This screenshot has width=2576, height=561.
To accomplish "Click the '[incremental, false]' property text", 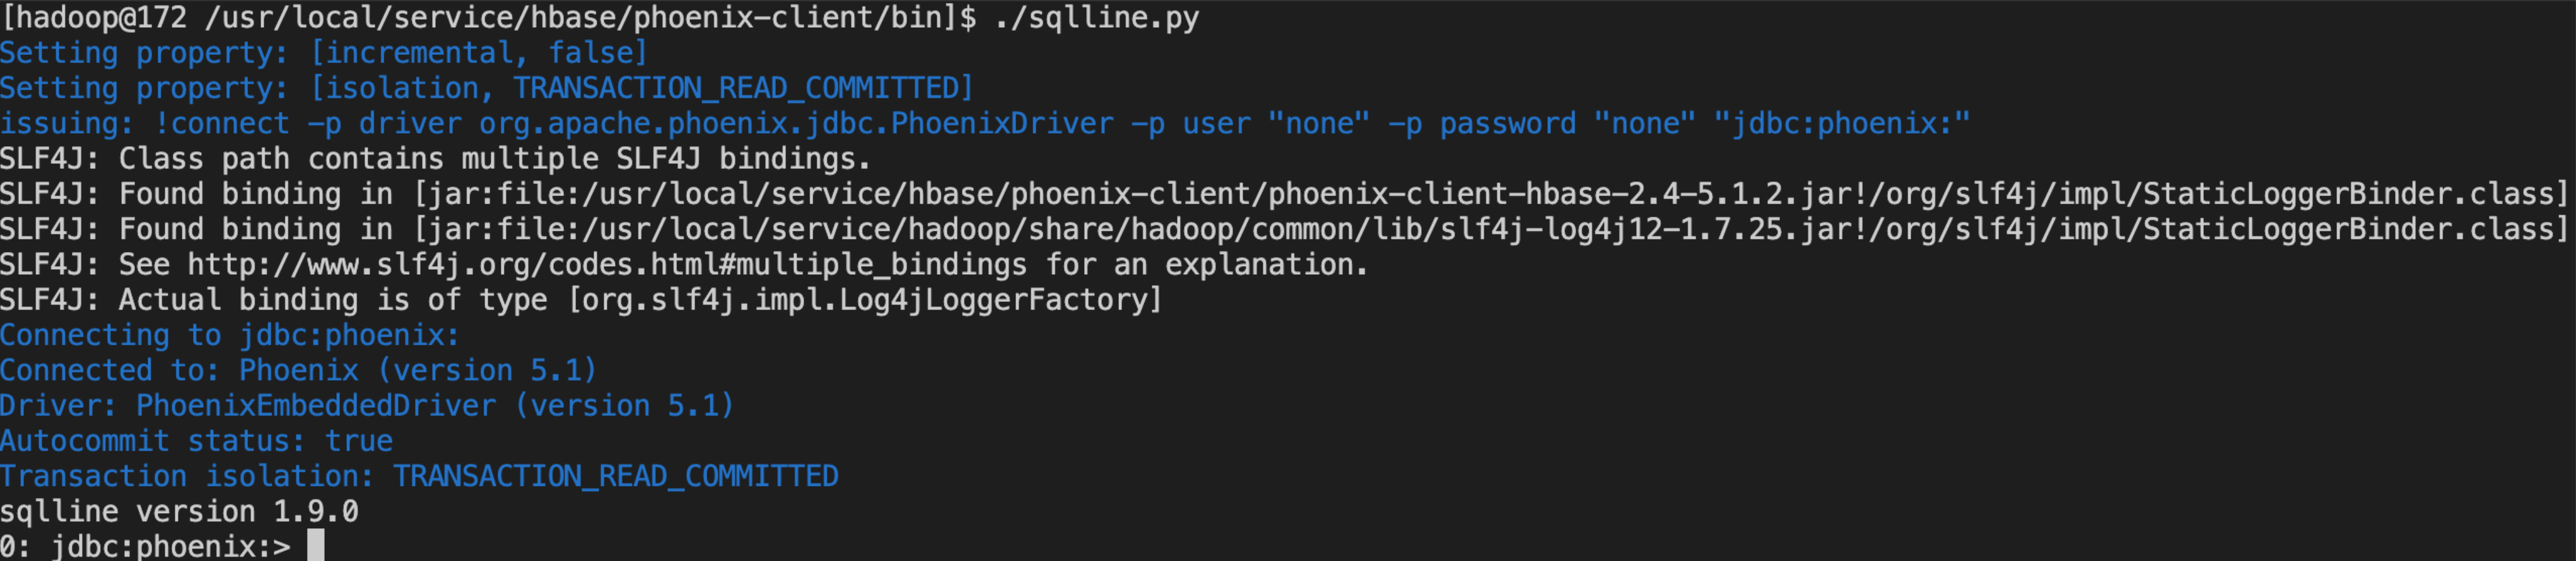I will tap(479, 53).
